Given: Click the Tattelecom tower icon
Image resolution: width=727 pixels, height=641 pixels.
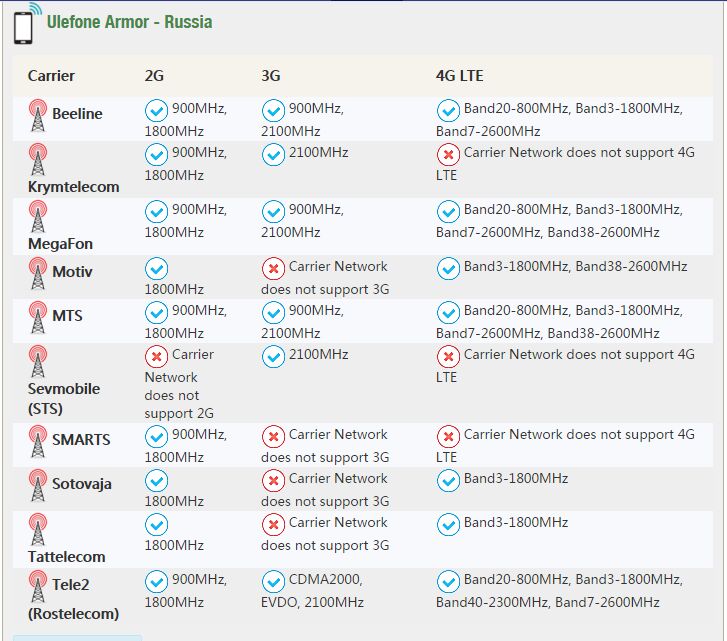Looking at the screenshot, I should 38,529.
